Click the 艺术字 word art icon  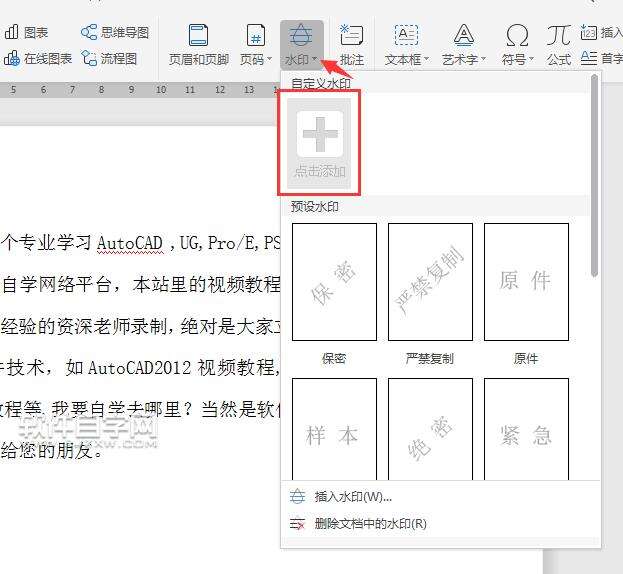463,35
